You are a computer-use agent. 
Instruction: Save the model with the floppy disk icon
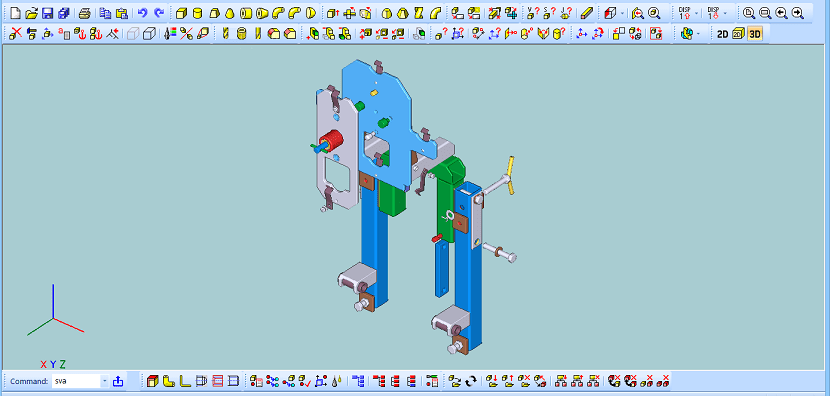(48, 13)
